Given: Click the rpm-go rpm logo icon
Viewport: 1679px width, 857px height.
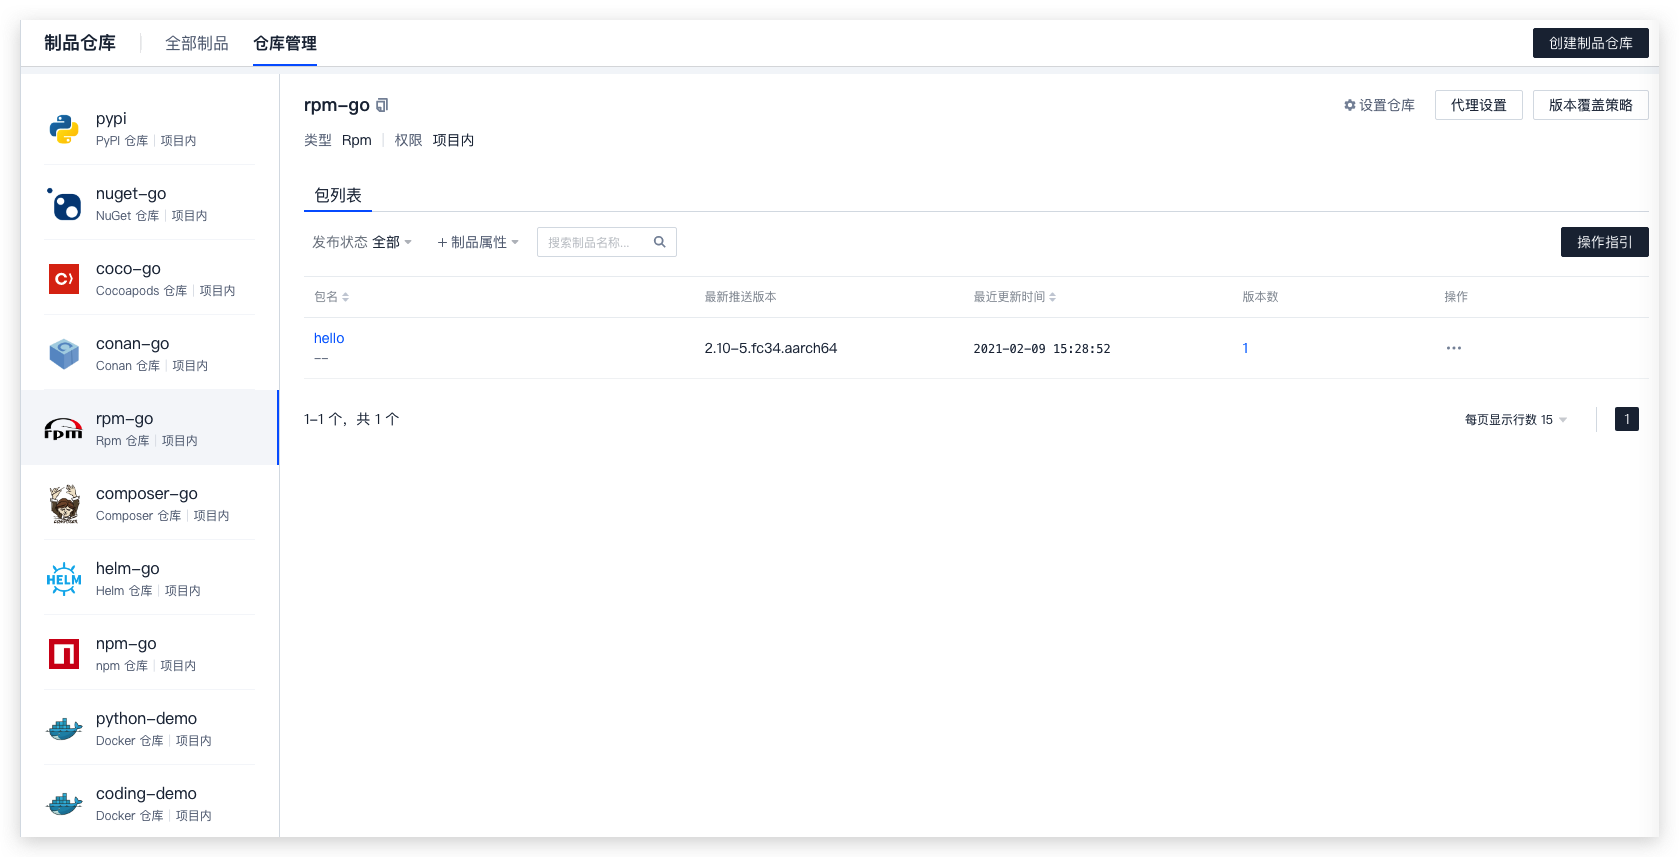Looking at the screenshot, I should coord(64,429).
